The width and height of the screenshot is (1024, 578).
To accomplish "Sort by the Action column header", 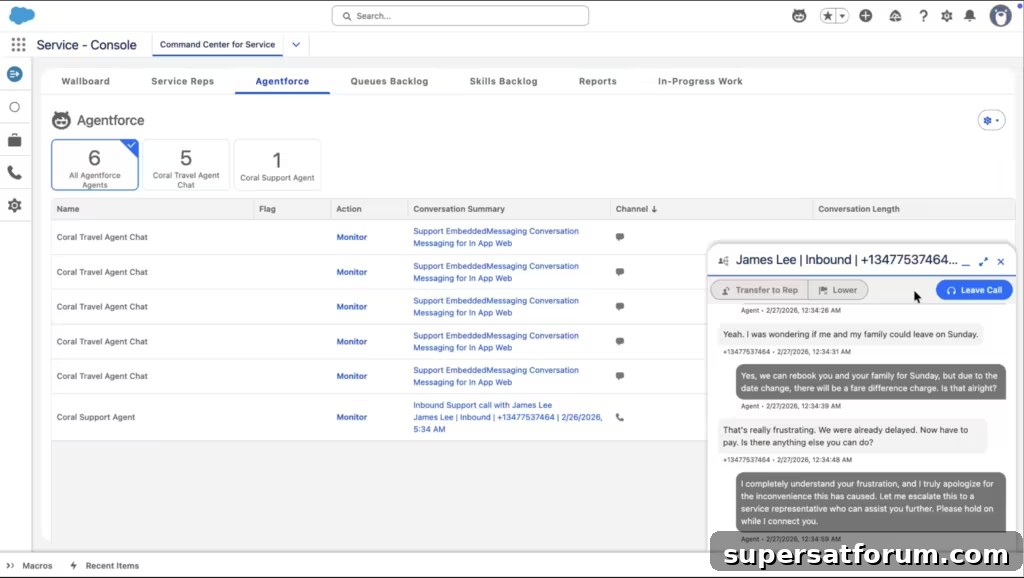I will click(369, 209).
